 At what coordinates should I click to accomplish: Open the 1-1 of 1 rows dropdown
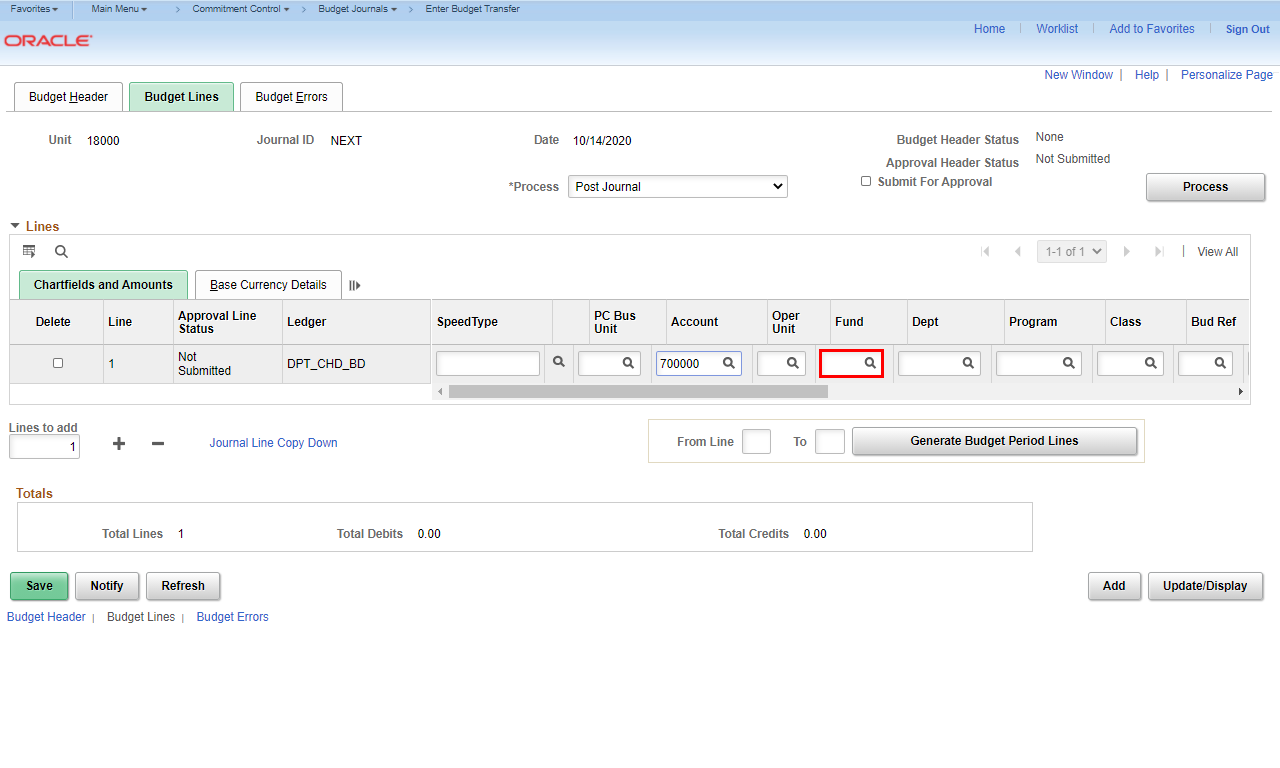coord(1071,252)
